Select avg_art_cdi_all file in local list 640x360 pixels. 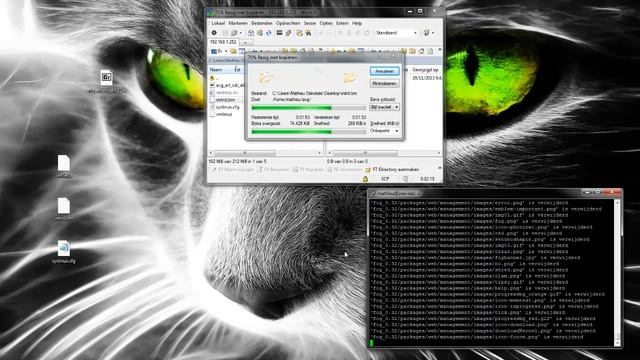tap(227, 85)
